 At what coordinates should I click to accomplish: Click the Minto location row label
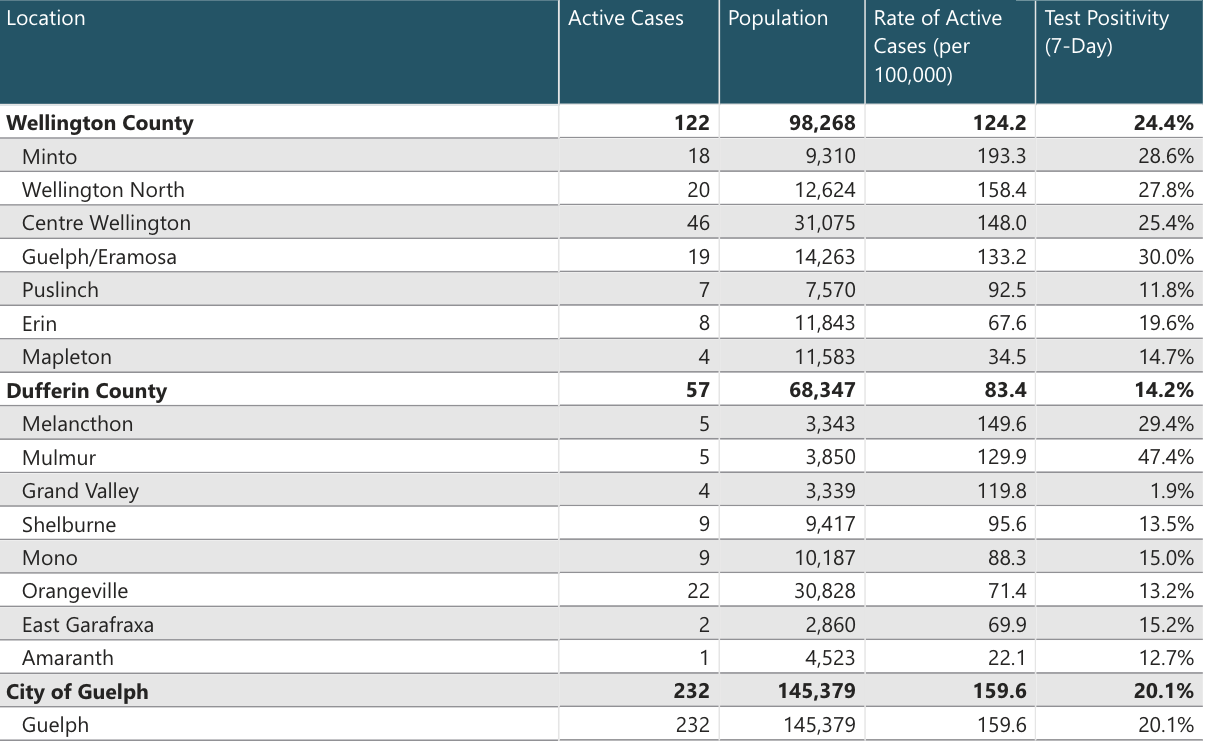49,157
